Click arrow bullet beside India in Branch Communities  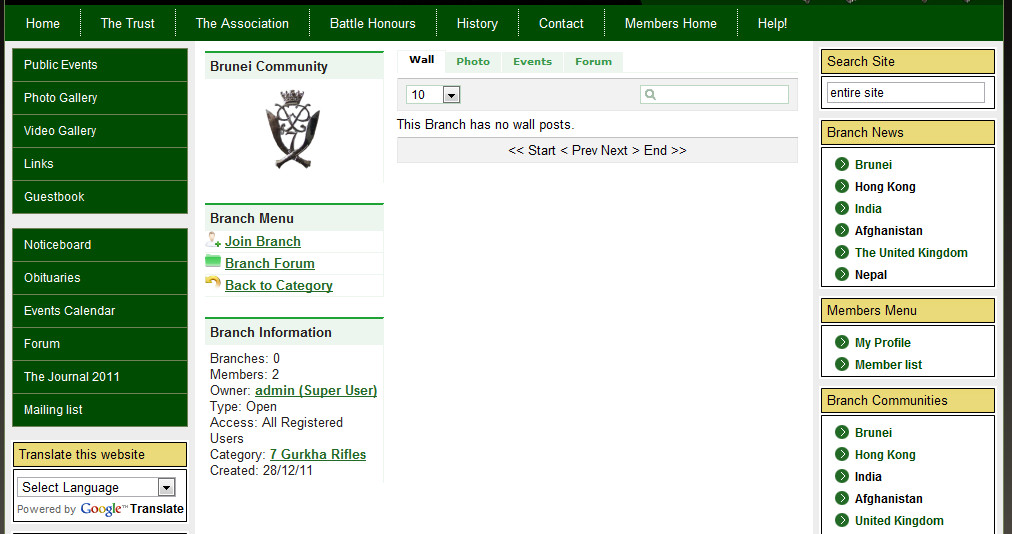click(842, 476)
